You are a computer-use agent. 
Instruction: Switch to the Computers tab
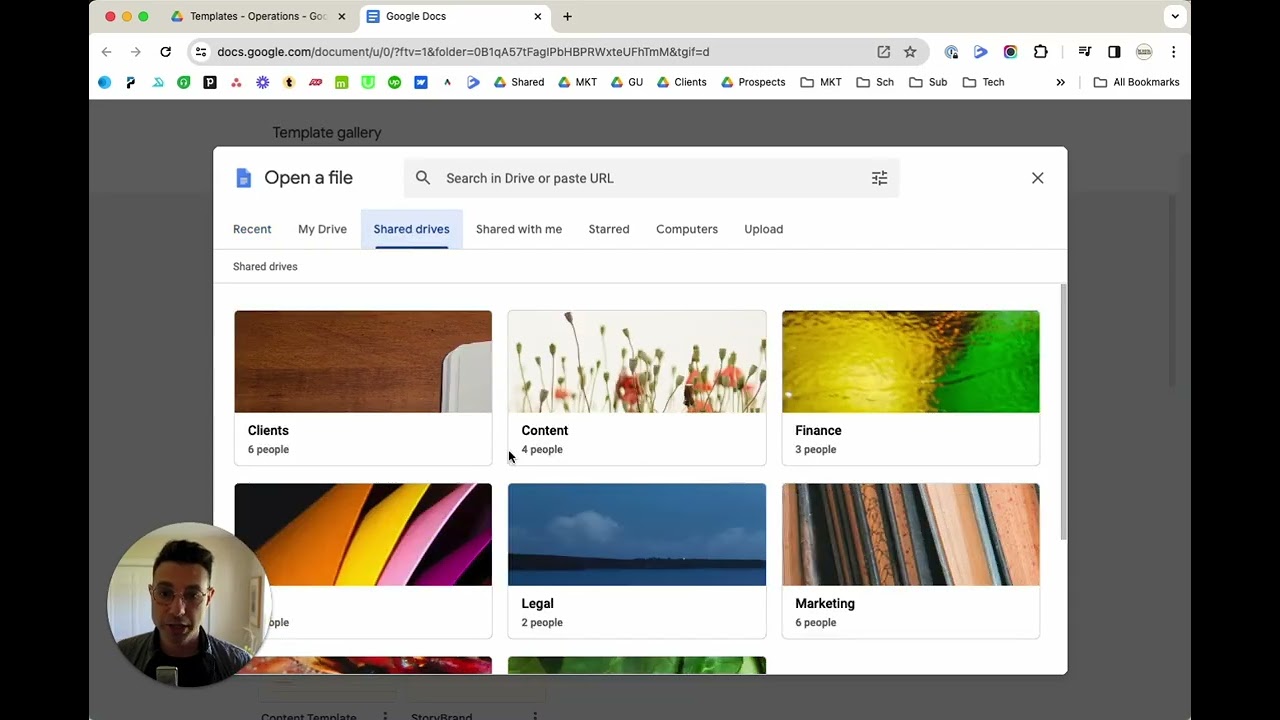(x=687, y=229)
